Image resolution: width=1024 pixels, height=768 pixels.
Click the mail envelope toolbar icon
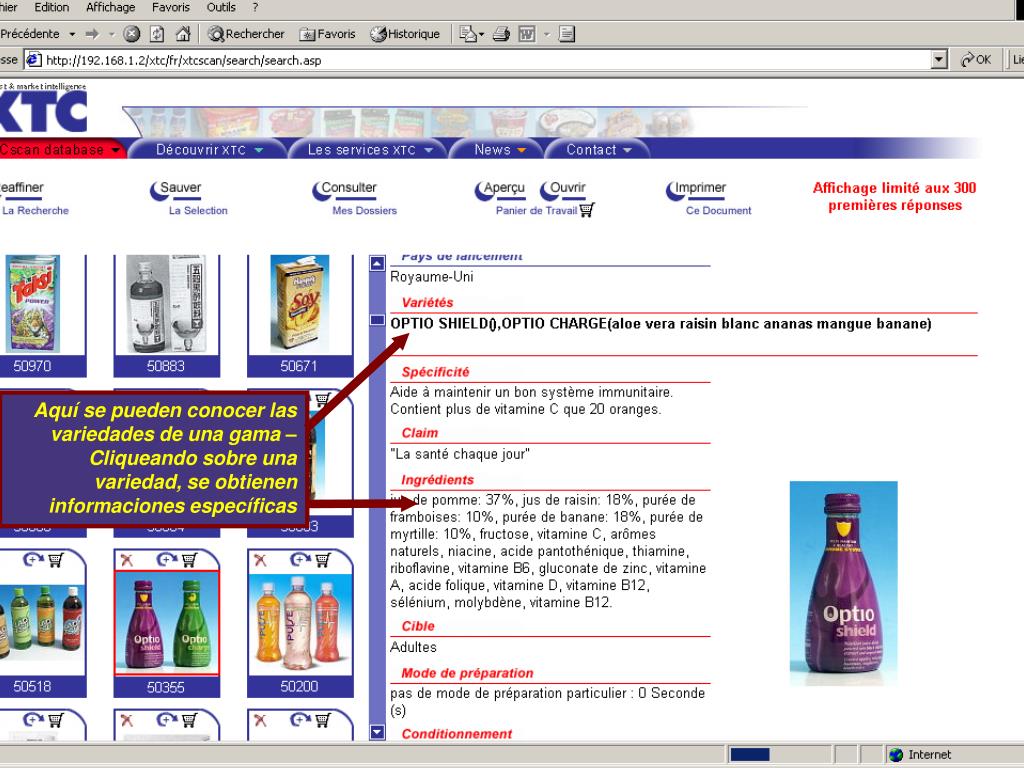[468, 34]
